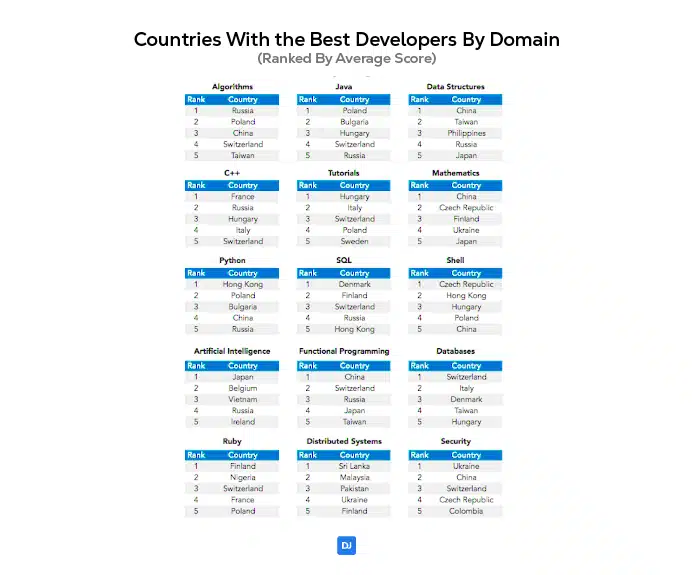Select Sweden in the Tutorials table
The width and height of the screenshot is (693, 575).
(354, 241)
